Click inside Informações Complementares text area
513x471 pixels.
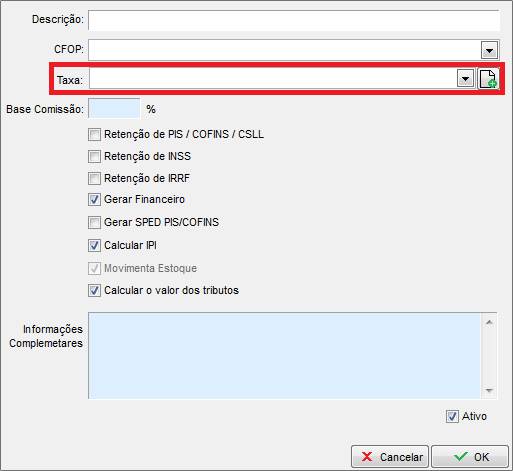point(284,356)
